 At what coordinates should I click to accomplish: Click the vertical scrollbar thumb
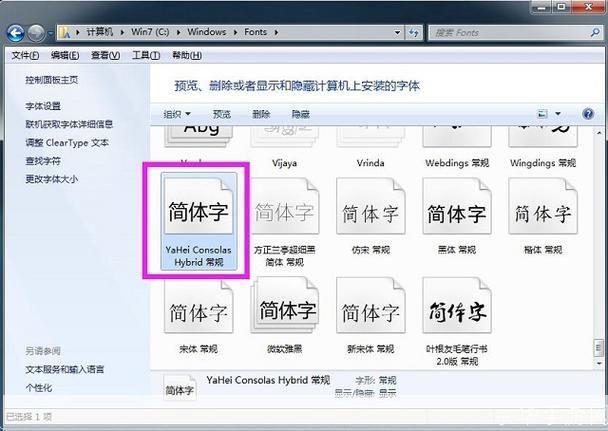(x=599, y=347)
